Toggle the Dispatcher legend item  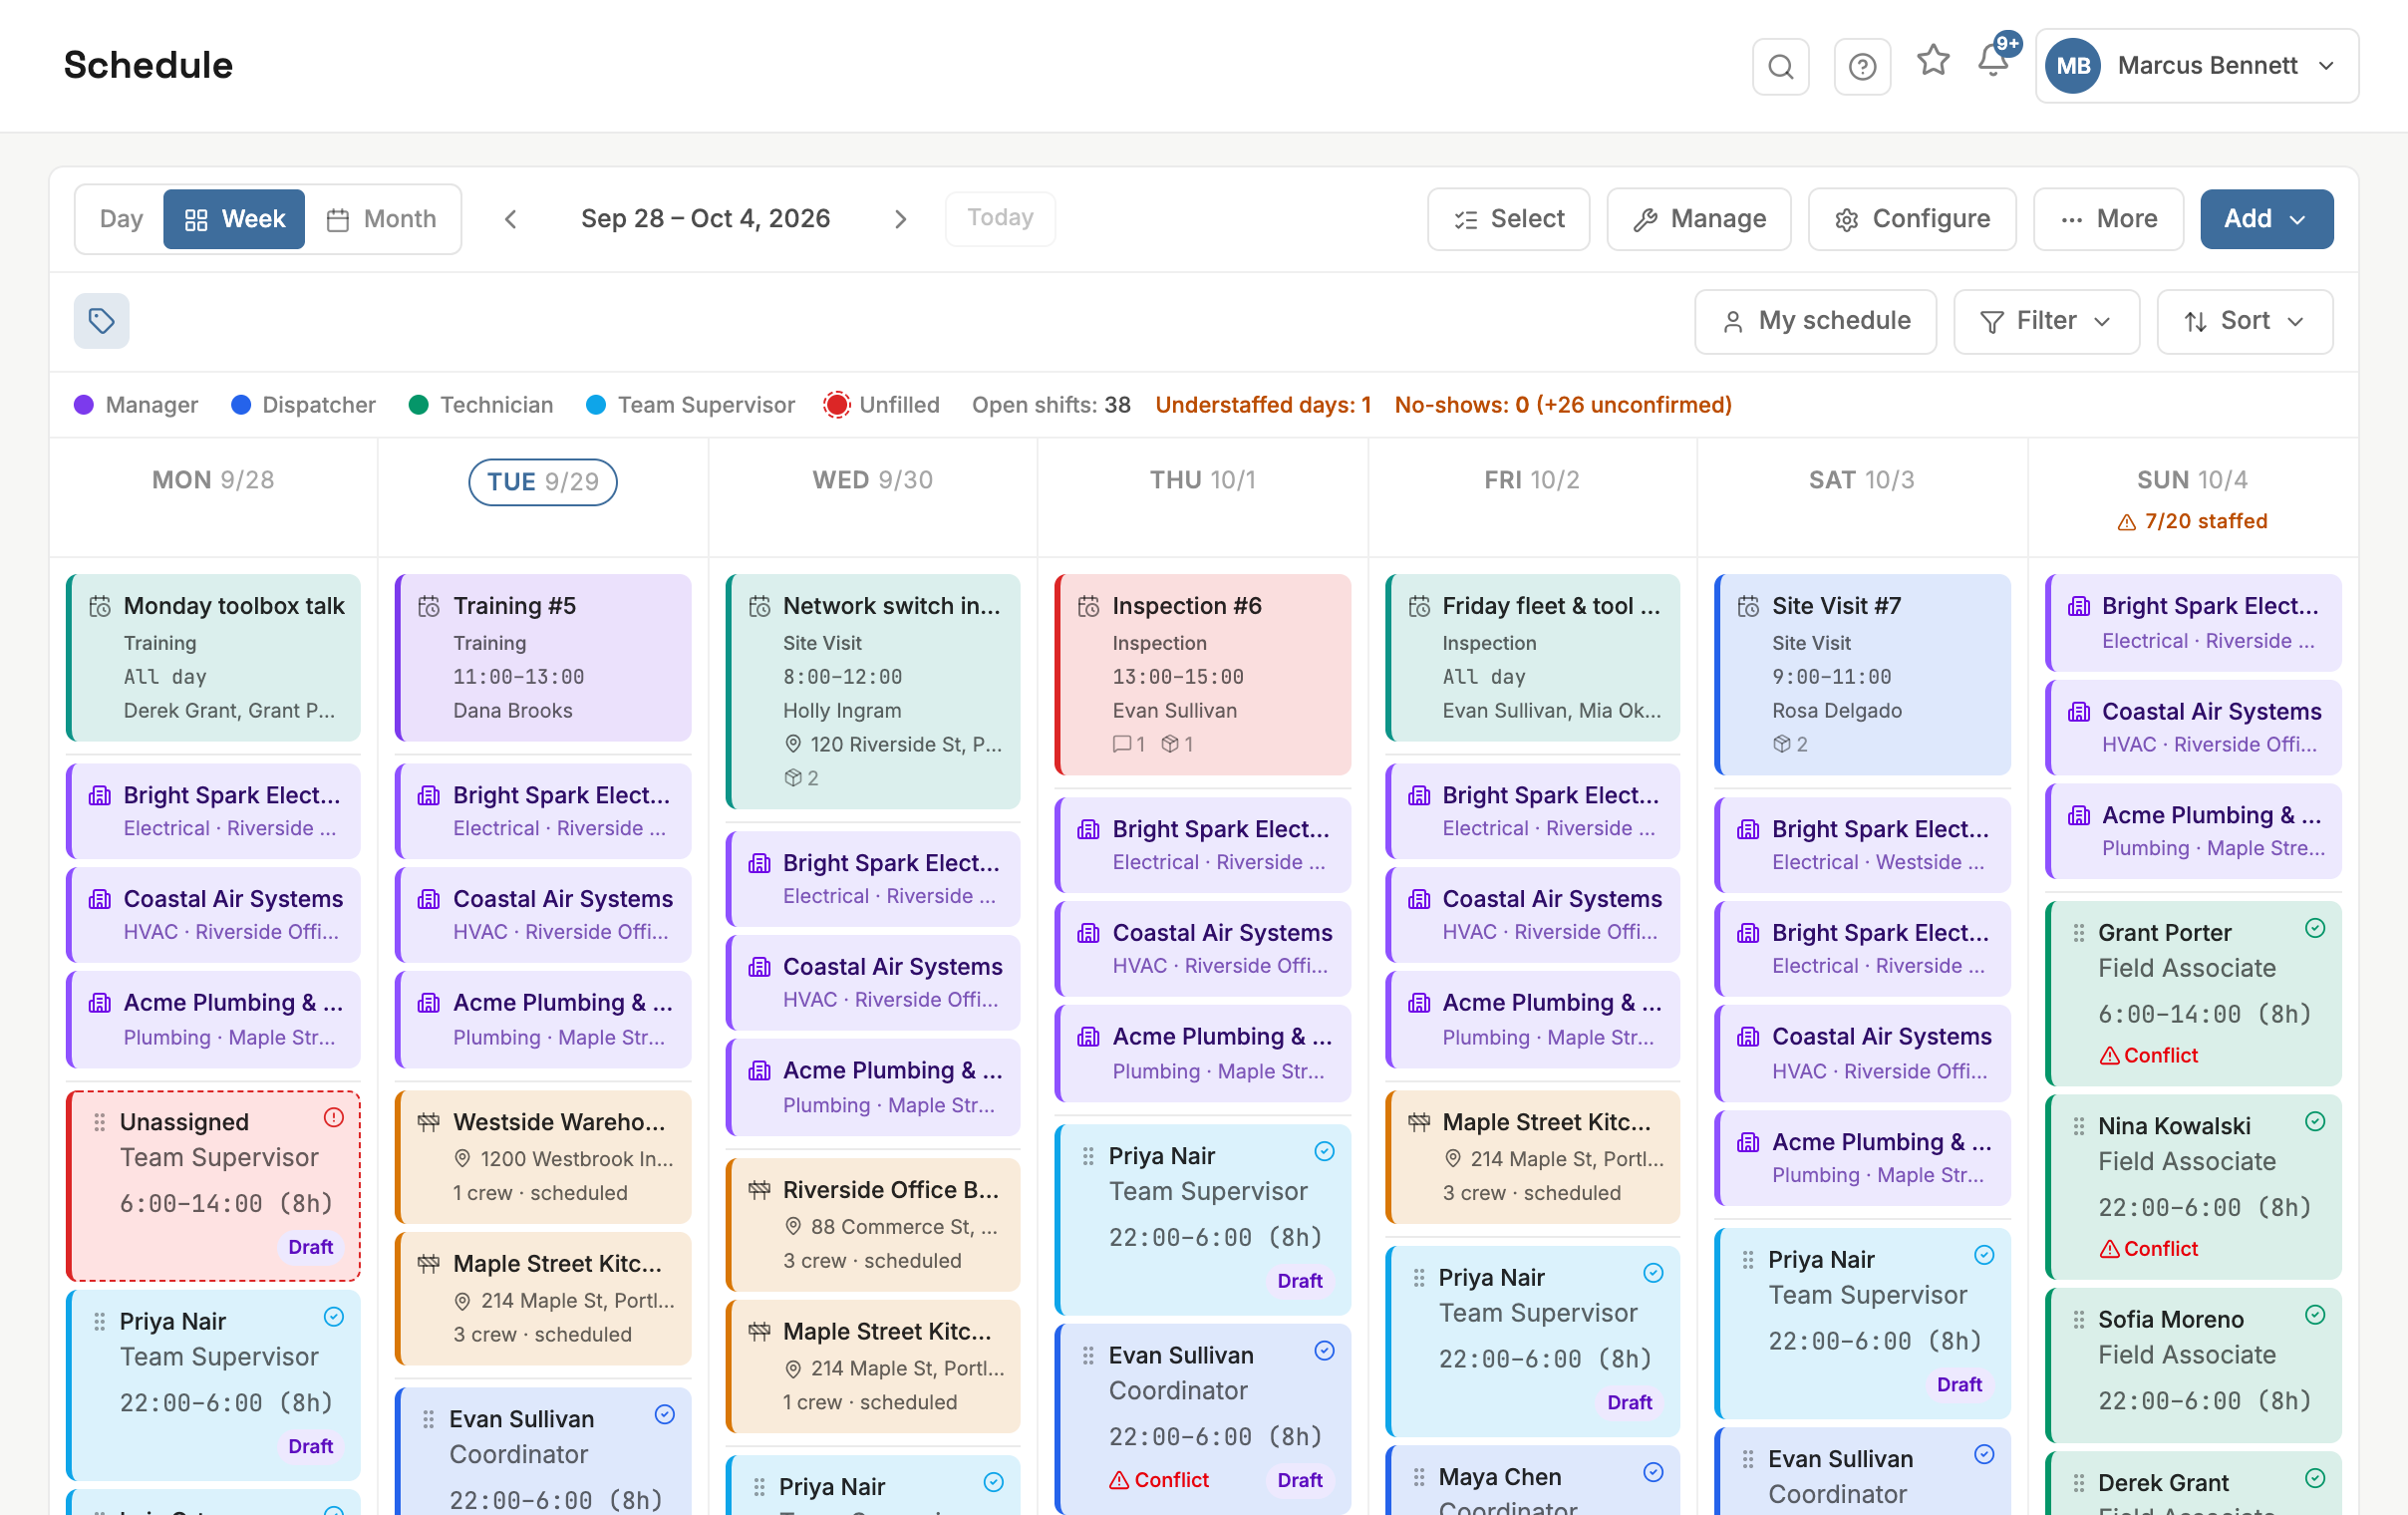click(x=303, y=405)
